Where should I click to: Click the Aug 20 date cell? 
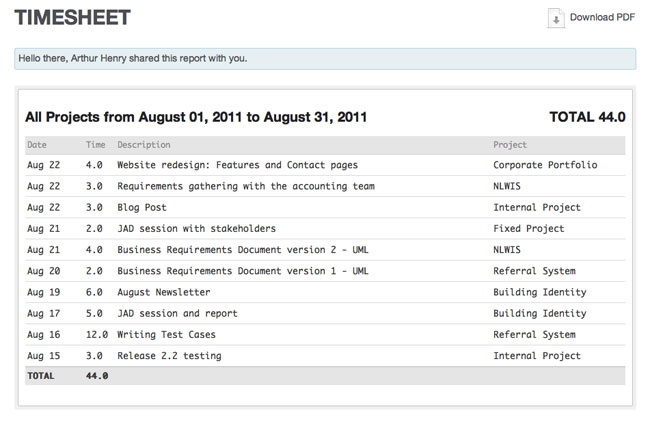pyautogui.click(x=44, y=271)
